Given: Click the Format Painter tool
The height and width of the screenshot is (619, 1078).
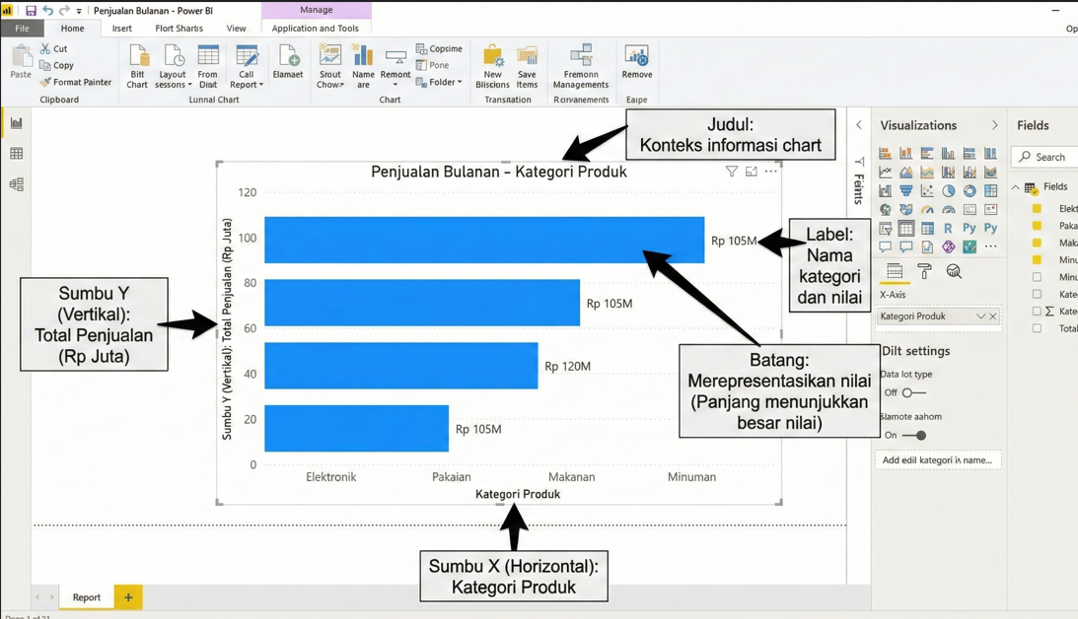Looking at the screenshot, I should (76, 82).
